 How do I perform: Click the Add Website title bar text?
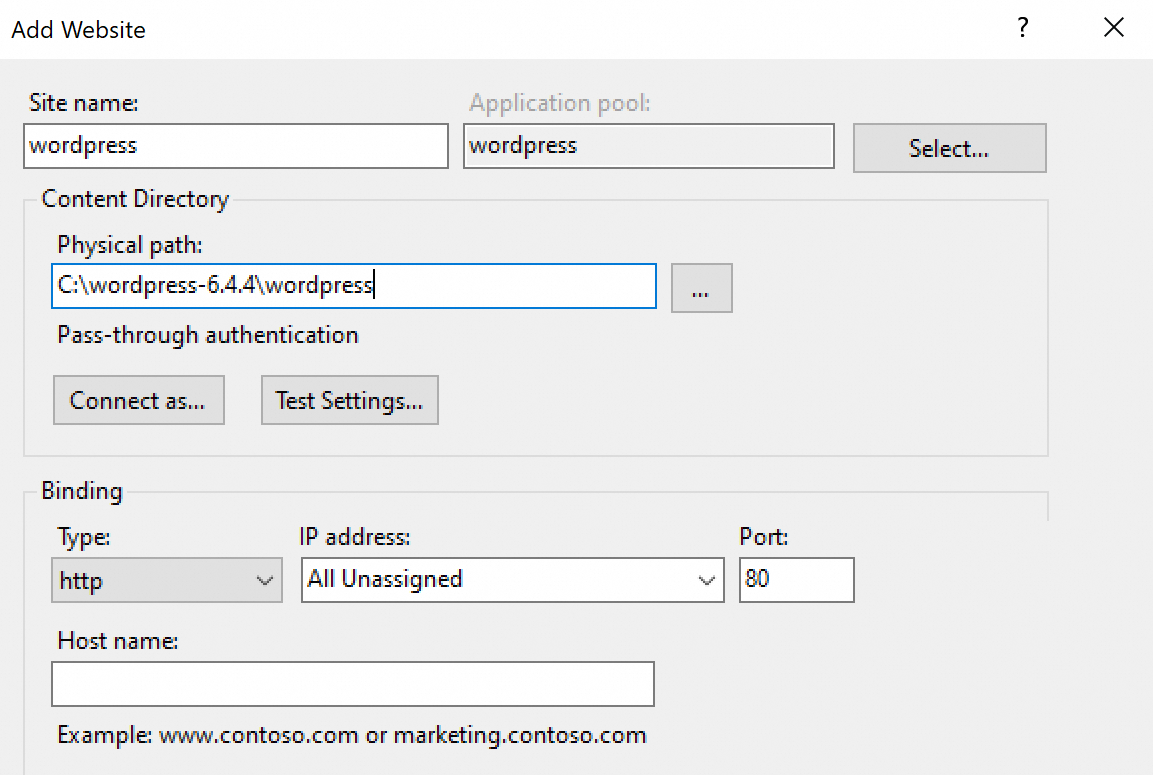pyautogui.click(x=79, y=30)
